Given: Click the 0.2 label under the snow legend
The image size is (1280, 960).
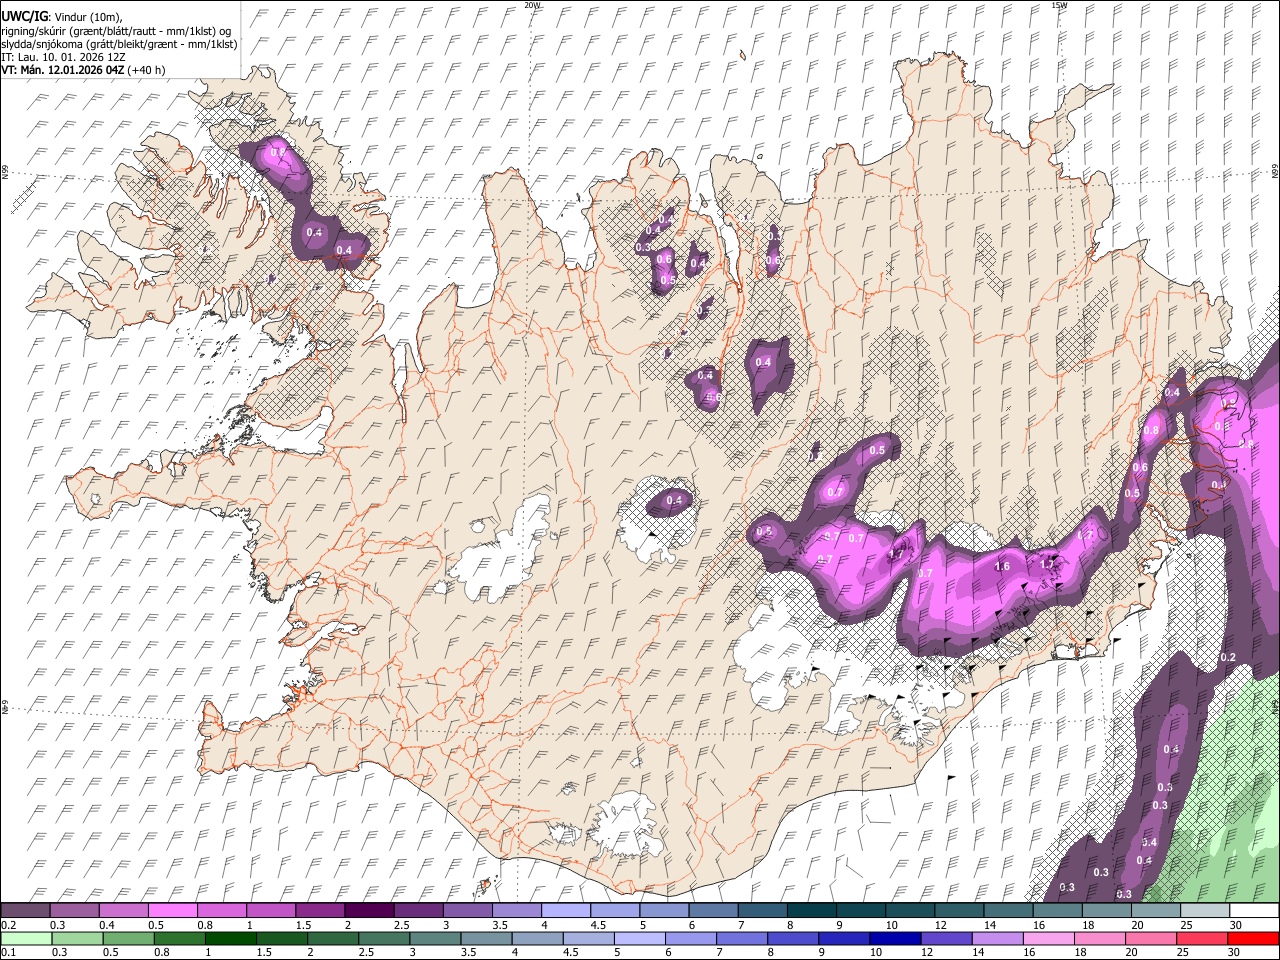Looking at the screenshot, I should point(8,925).
